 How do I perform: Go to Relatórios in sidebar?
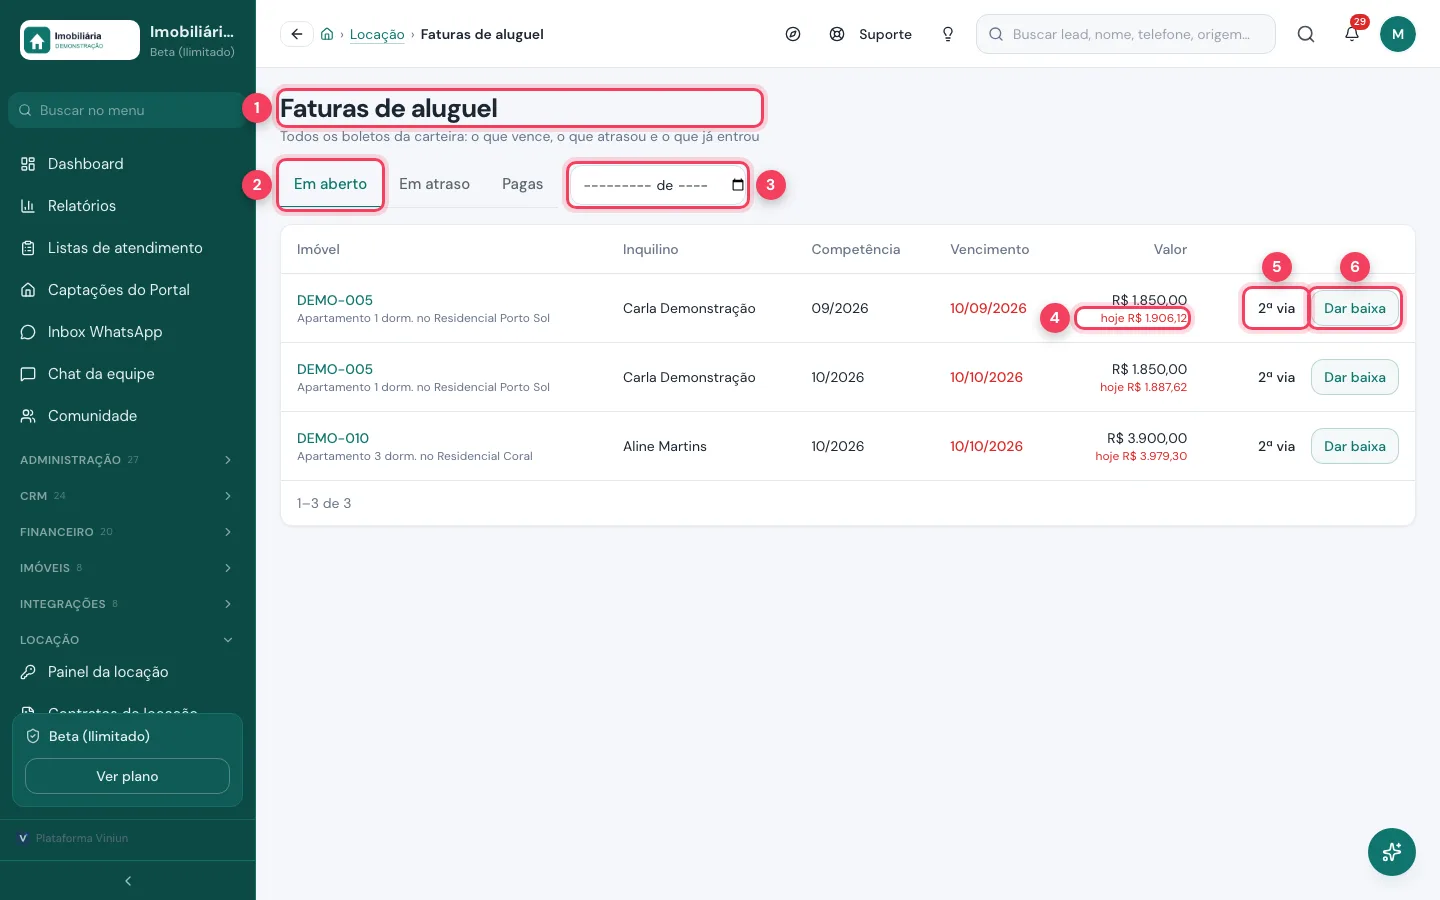click(x=128, y=206)
